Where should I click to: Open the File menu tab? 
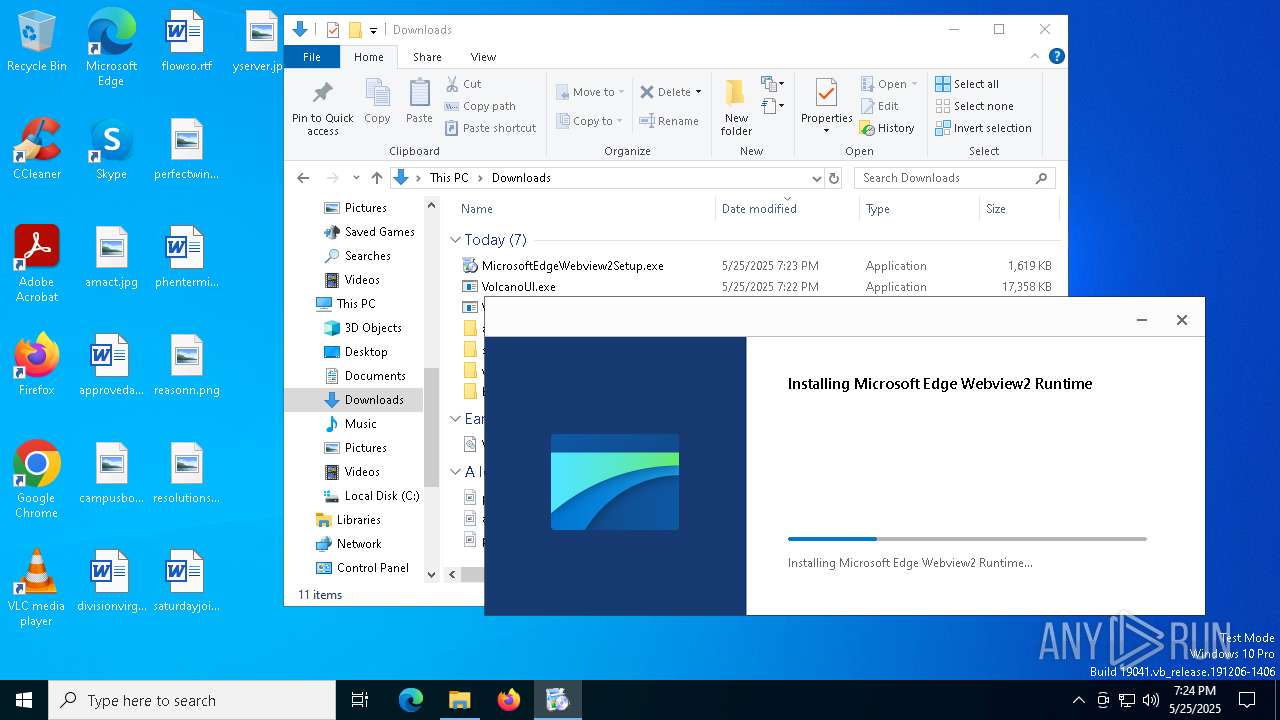(312, 57)
